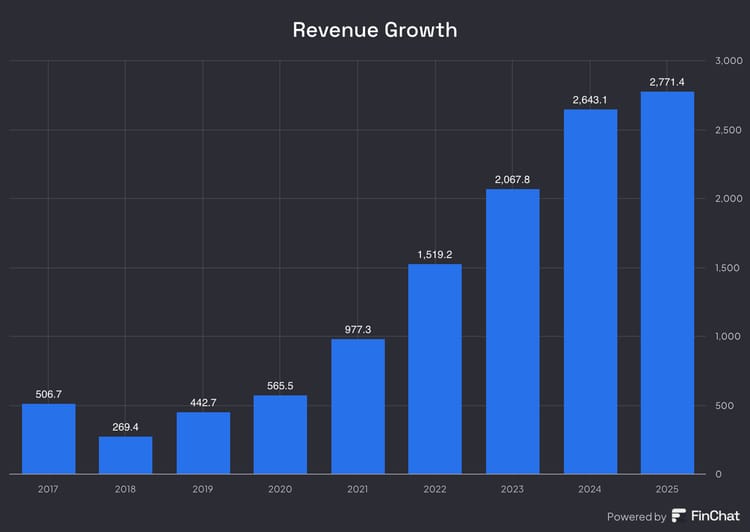The width and height of the screenshot is (750, 532).
Task: Click the 1,519.2 data label
Action: [435, 254]
